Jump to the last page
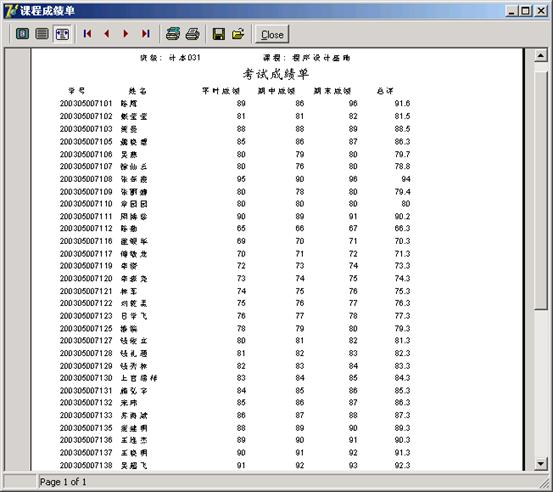 click(145, 34)
